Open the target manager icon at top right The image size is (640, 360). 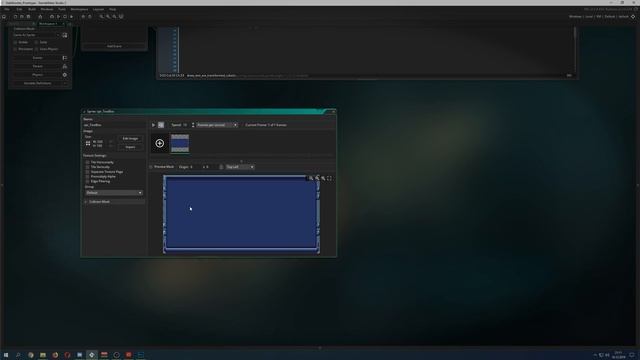(x=633, y=17)
